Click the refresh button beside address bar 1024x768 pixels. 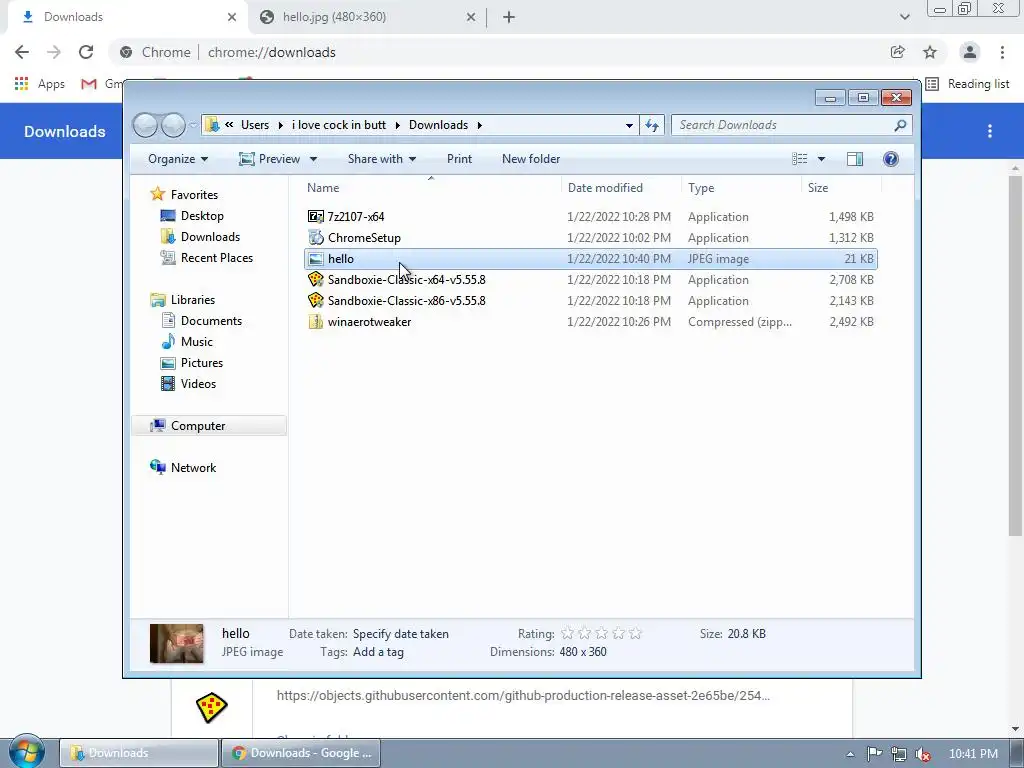click(652, 125)
